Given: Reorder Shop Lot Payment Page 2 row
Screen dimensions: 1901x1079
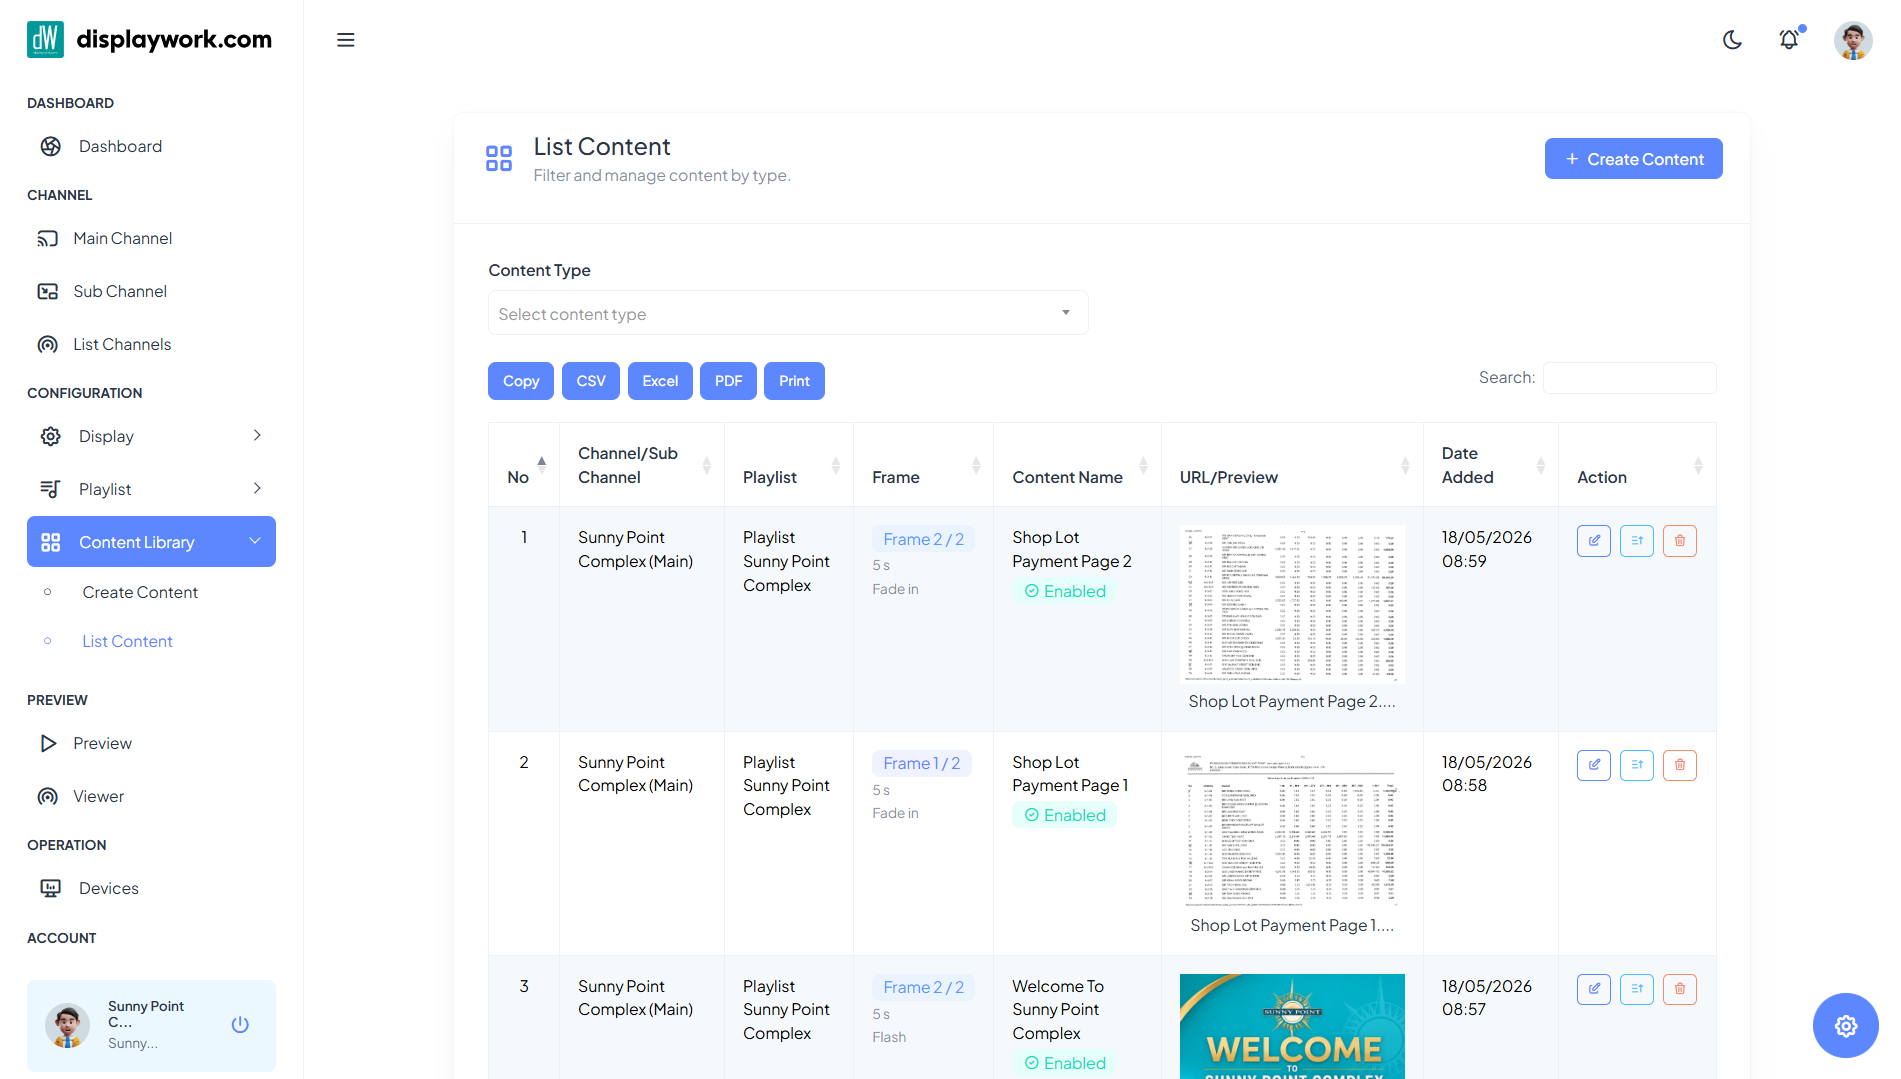Looking at the screenshot, I should tap(1637, 541).
